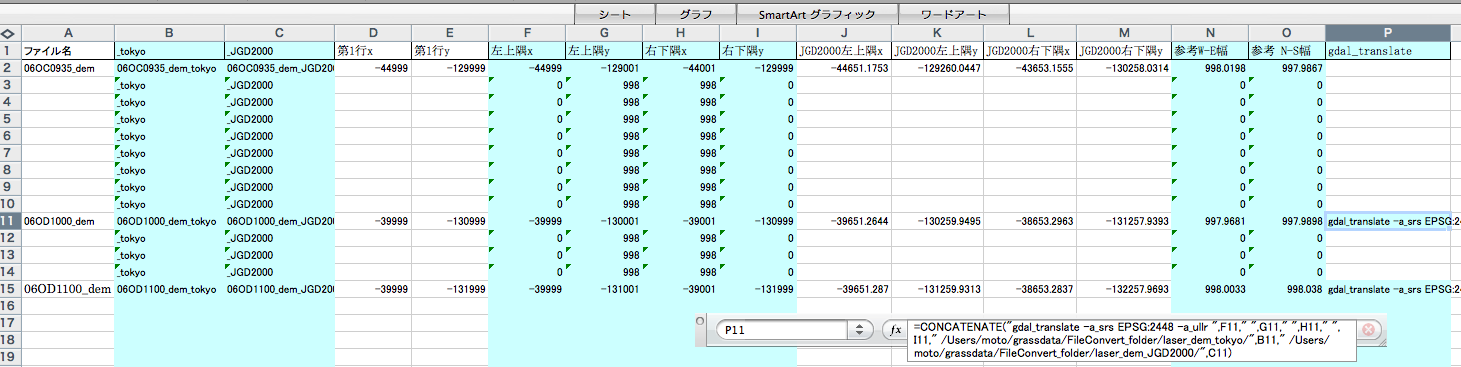Select cell containing 06OC0935_dem
1461x367 pixels.
pyautogui.click(x=67, y=67)
